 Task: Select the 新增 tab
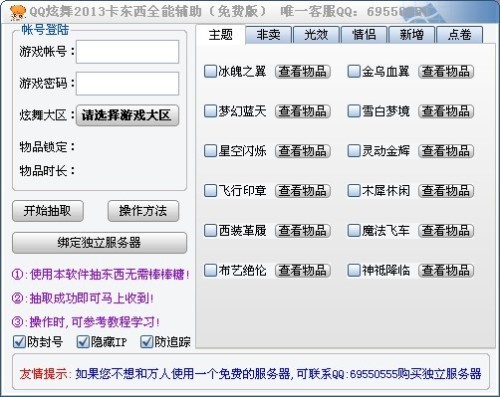click(x=412, y=35)
